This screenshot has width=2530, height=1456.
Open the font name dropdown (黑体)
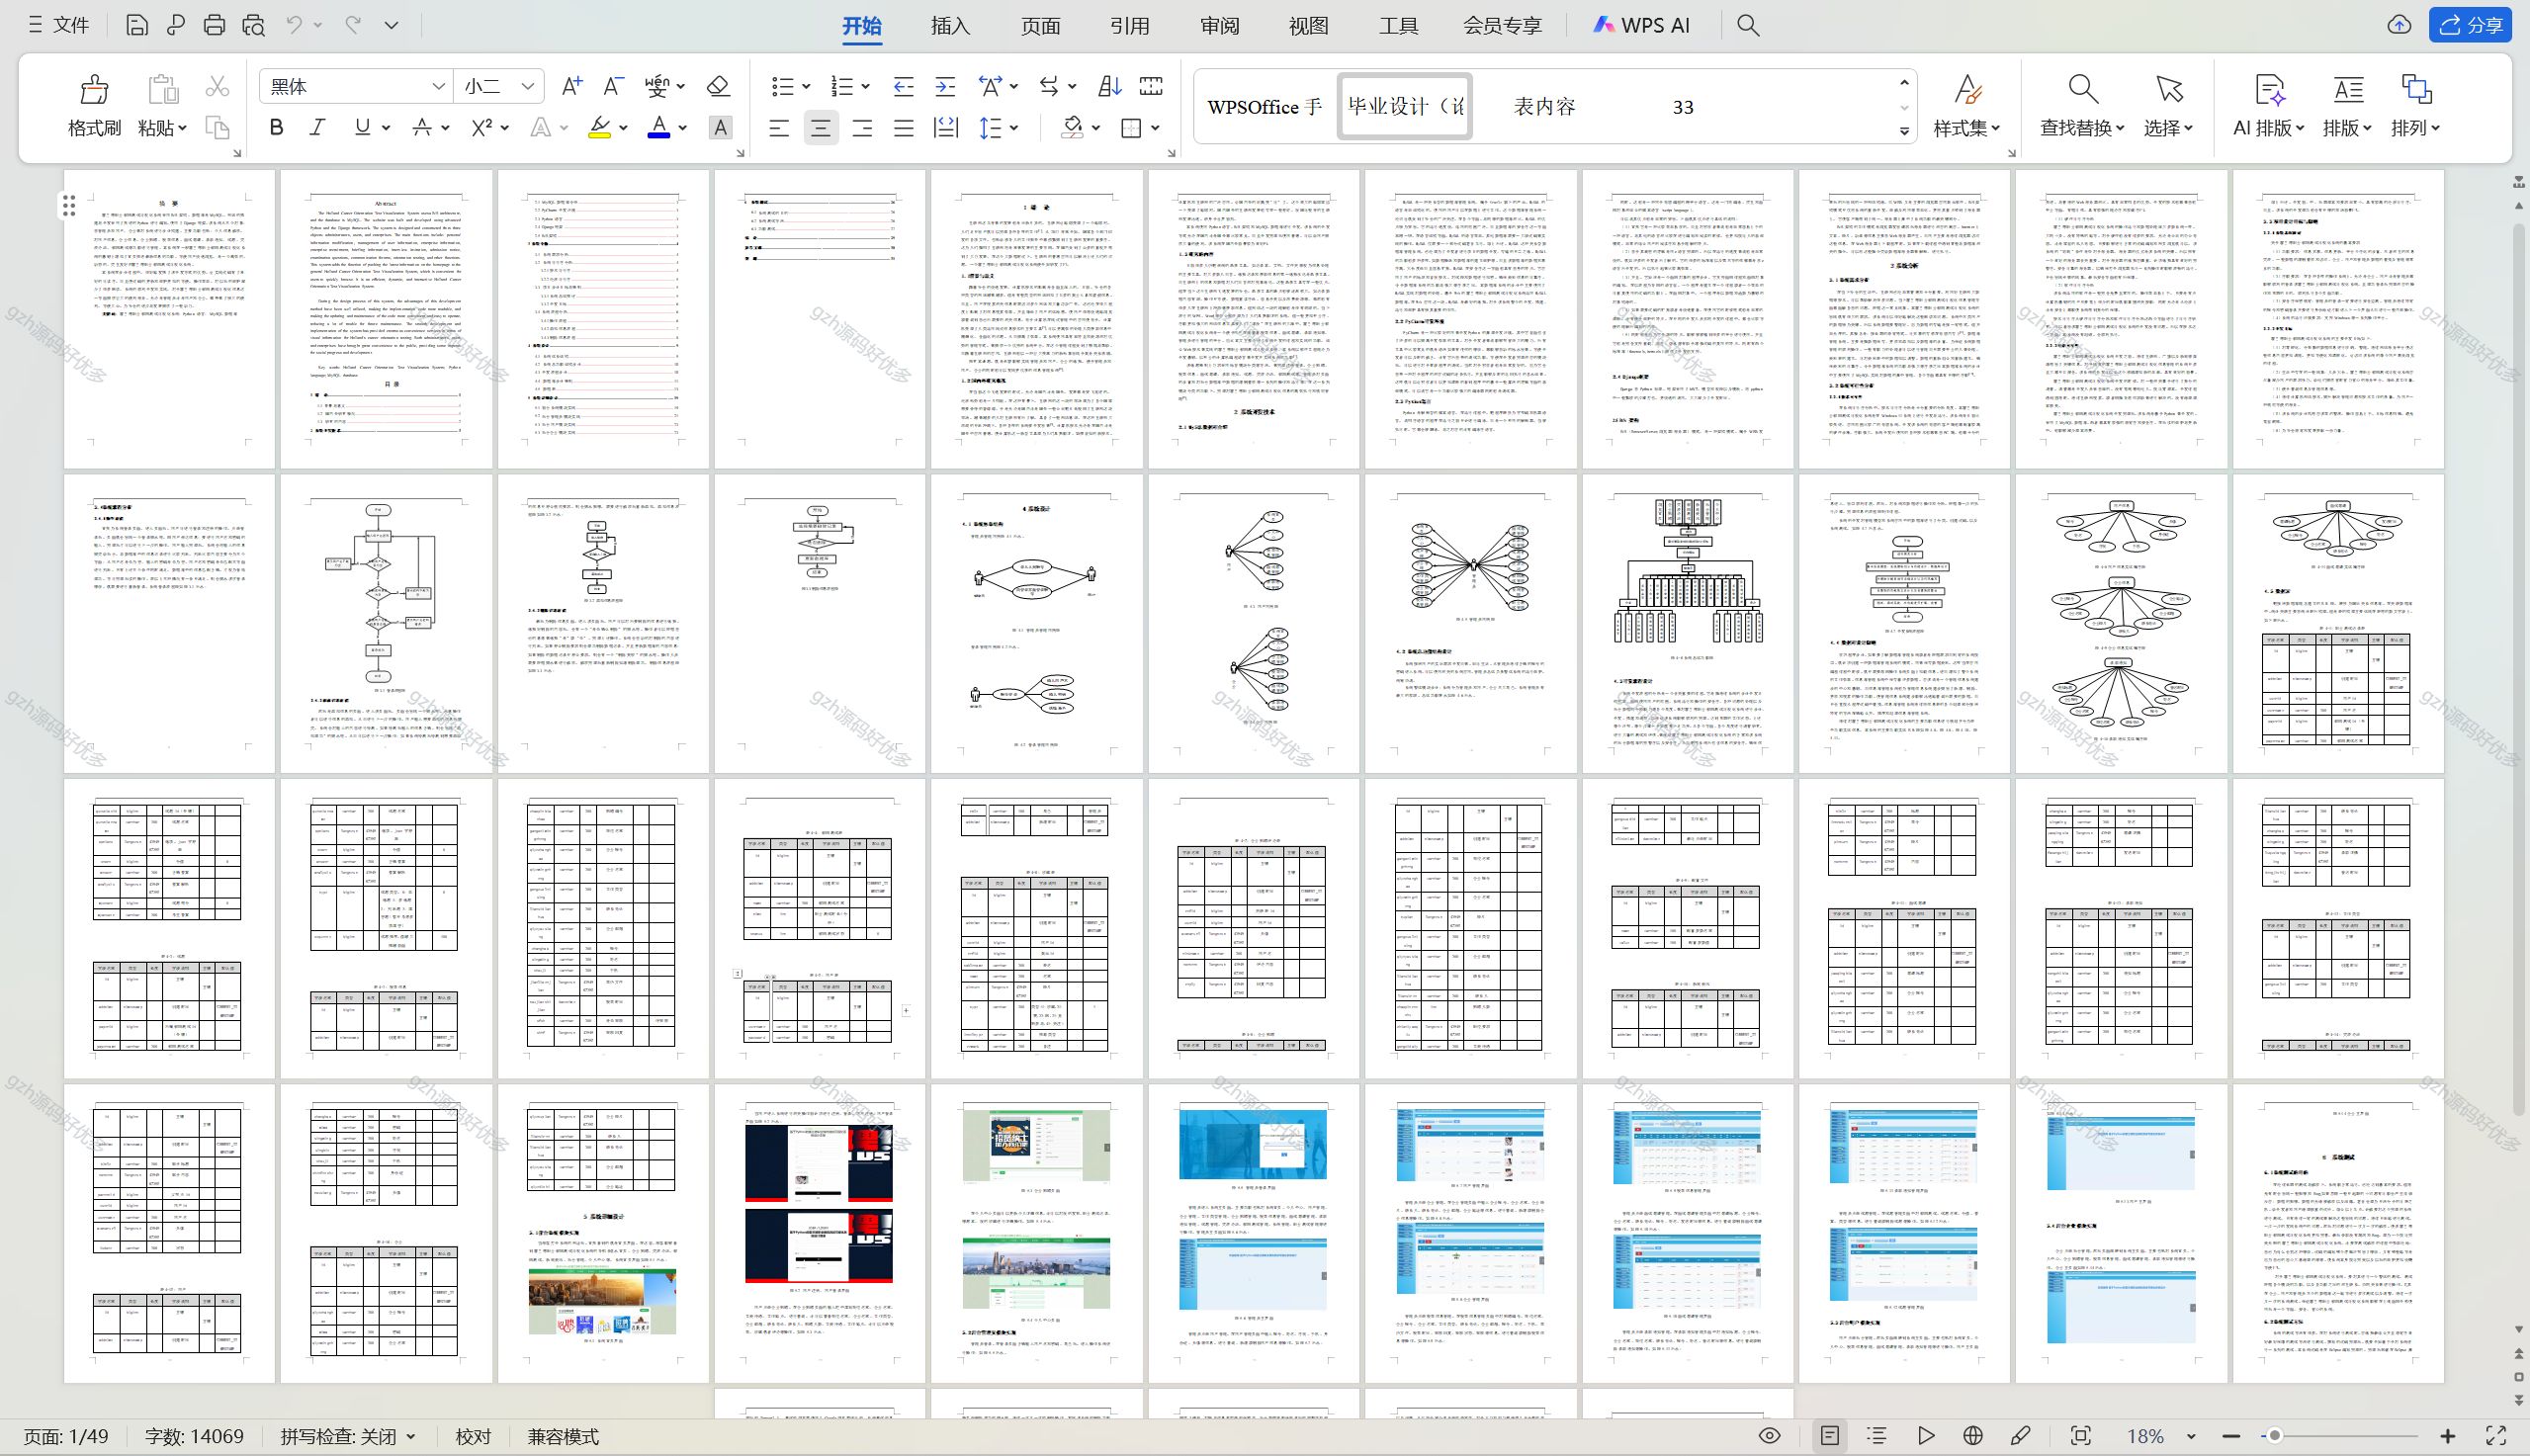438,86
